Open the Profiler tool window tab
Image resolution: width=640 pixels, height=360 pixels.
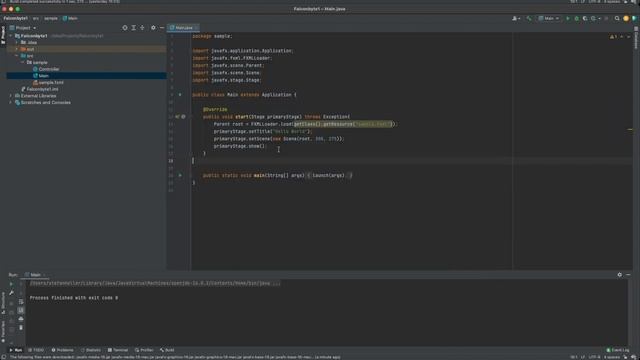point(144,350)
